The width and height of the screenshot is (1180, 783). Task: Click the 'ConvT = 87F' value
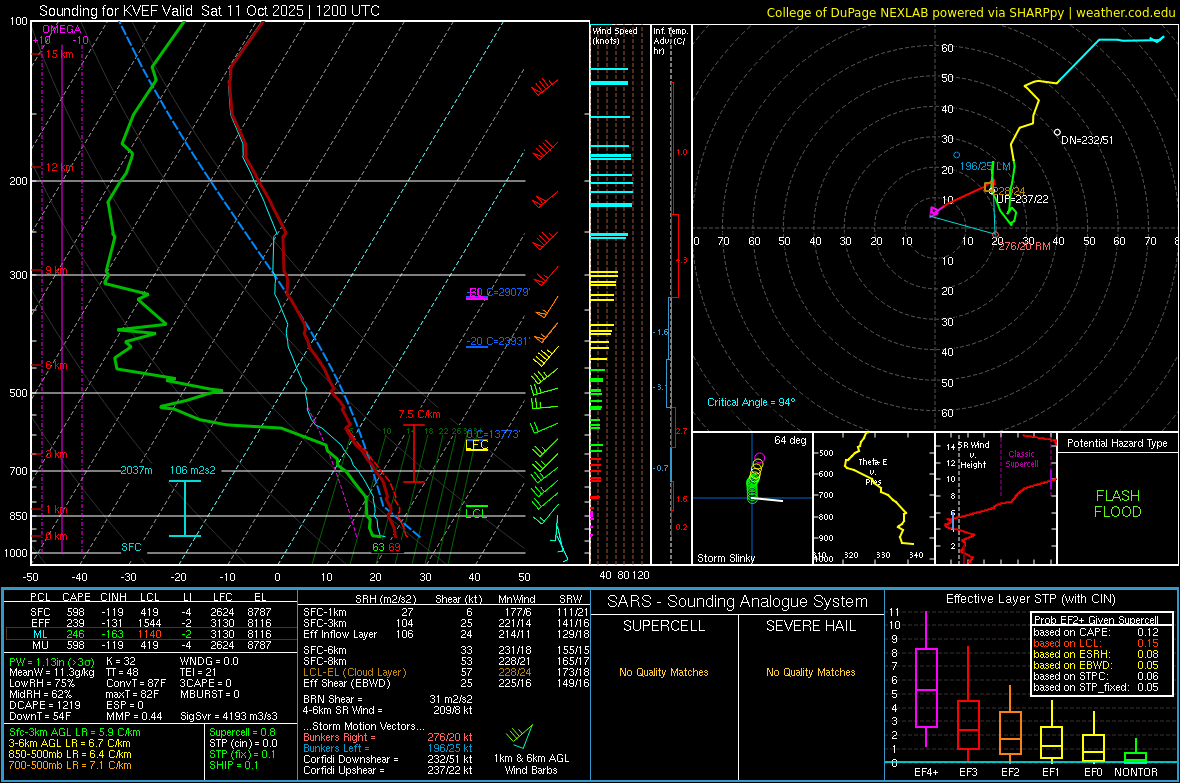tap(136, 683)
